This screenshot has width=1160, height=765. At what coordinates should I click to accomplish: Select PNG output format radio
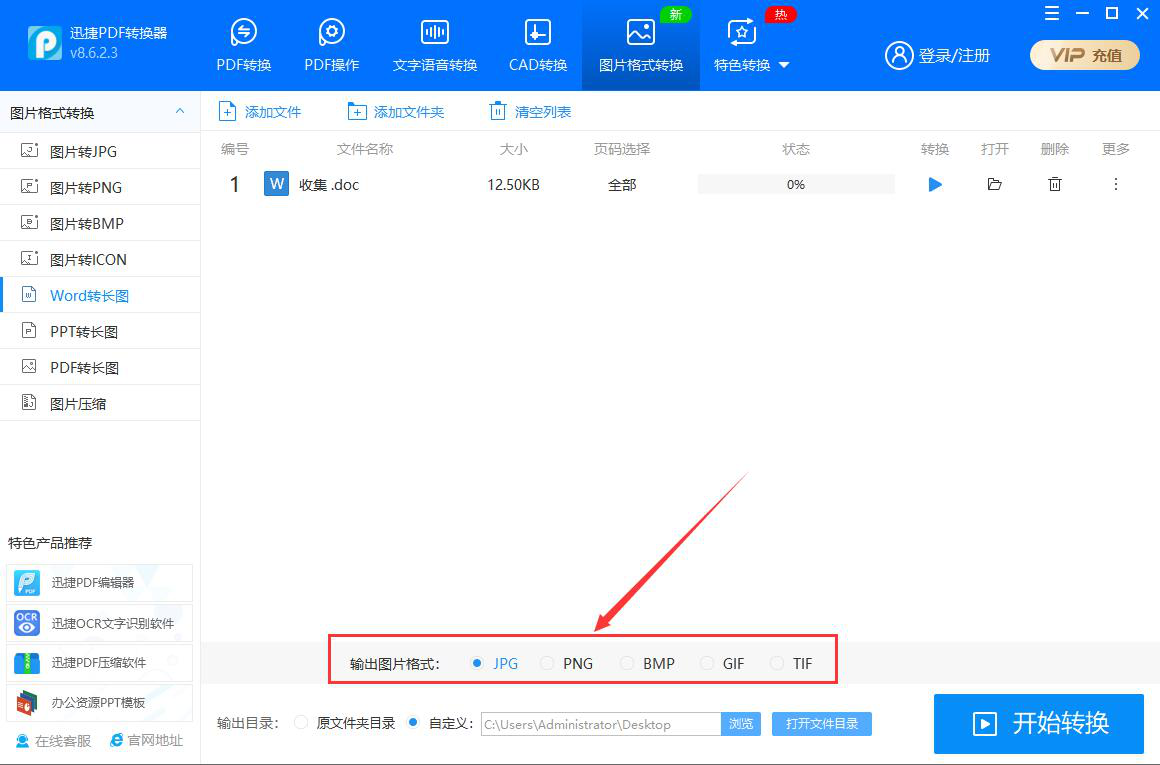click(547, 663)
